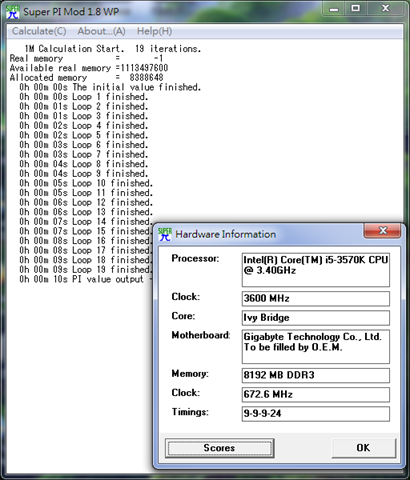Click the 'Loop 9 finished' line
410x480 pixels.
83,174
